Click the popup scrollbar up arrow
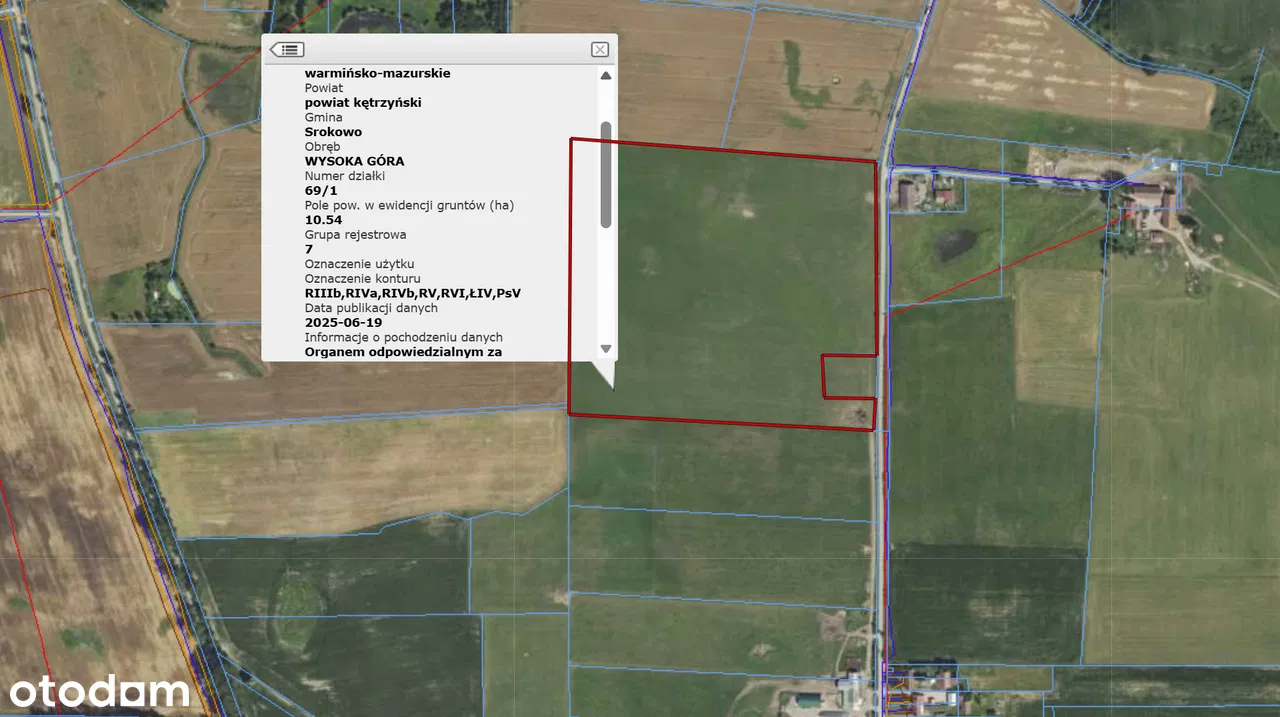This screenshot has height=717, width=1280. 605,75
